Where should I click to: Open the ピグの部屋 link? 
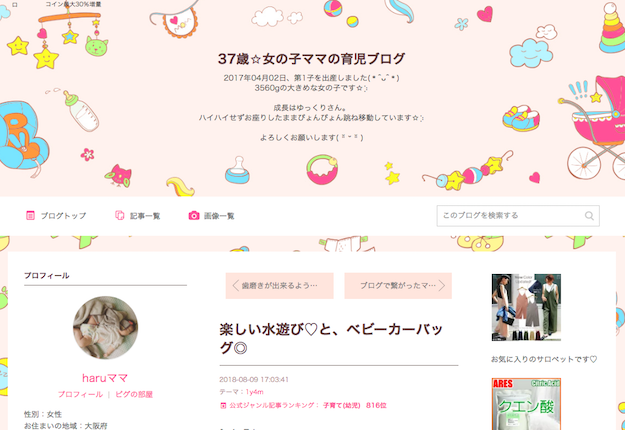134,395
